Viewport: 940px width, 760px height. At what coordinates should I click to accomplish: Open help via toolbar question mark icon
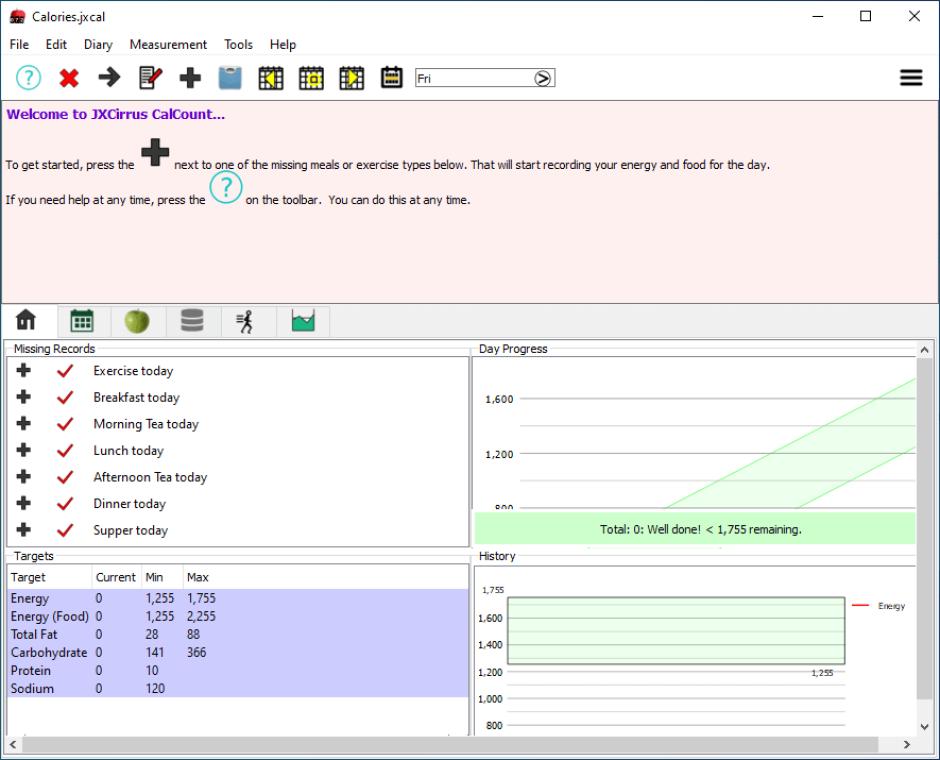pos(28,78)
